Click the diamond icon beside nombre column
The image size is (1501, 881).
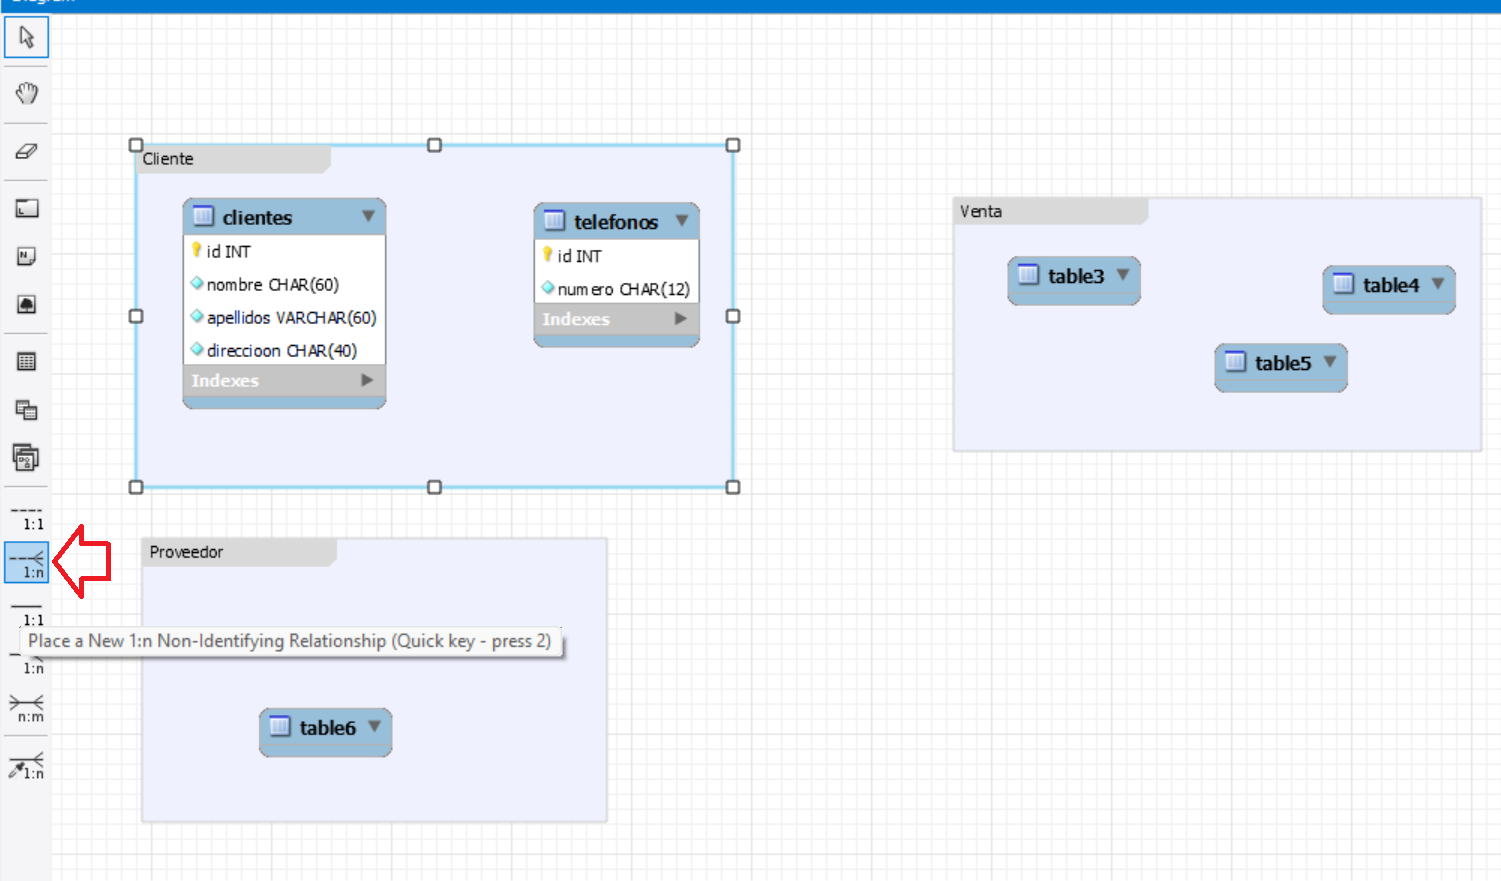(x=197, y=283)
